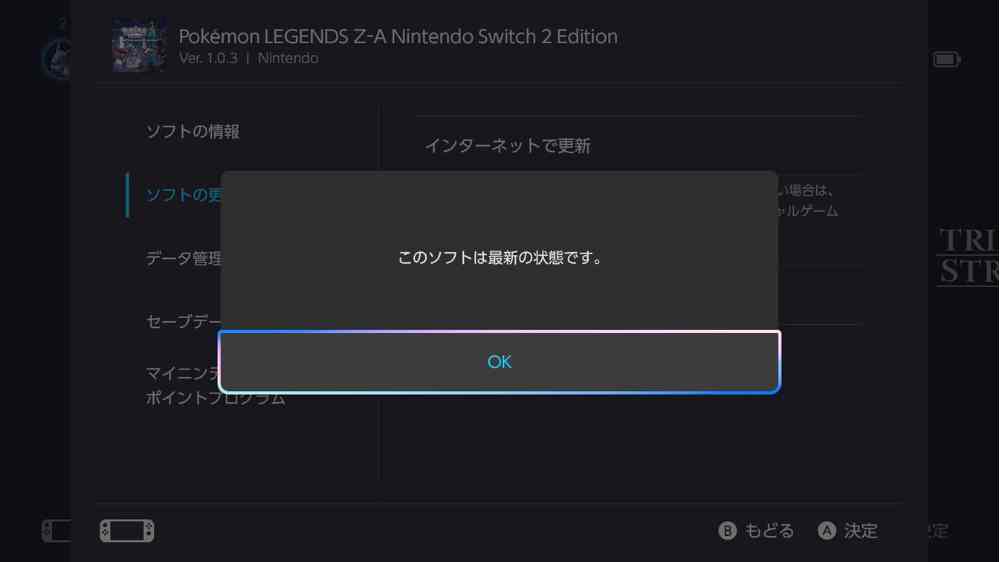
Task: Click the Switch console controller icon
Action: click(127, 531)
